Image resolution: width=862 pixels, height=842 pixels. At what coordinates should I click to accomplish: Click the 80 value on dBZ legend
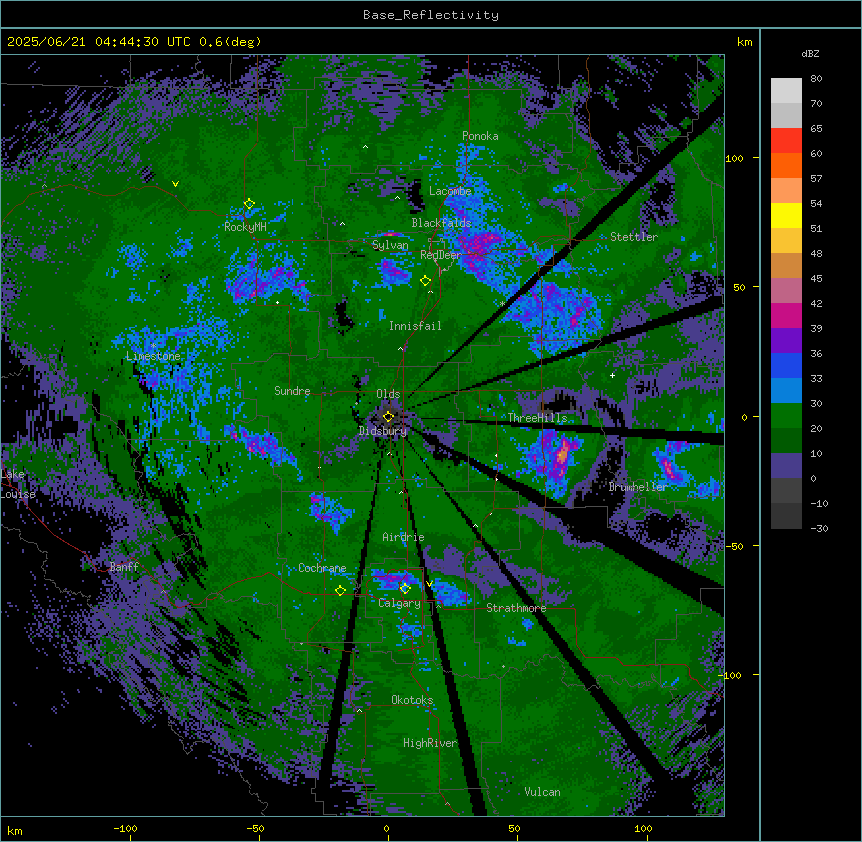point(816,79)
